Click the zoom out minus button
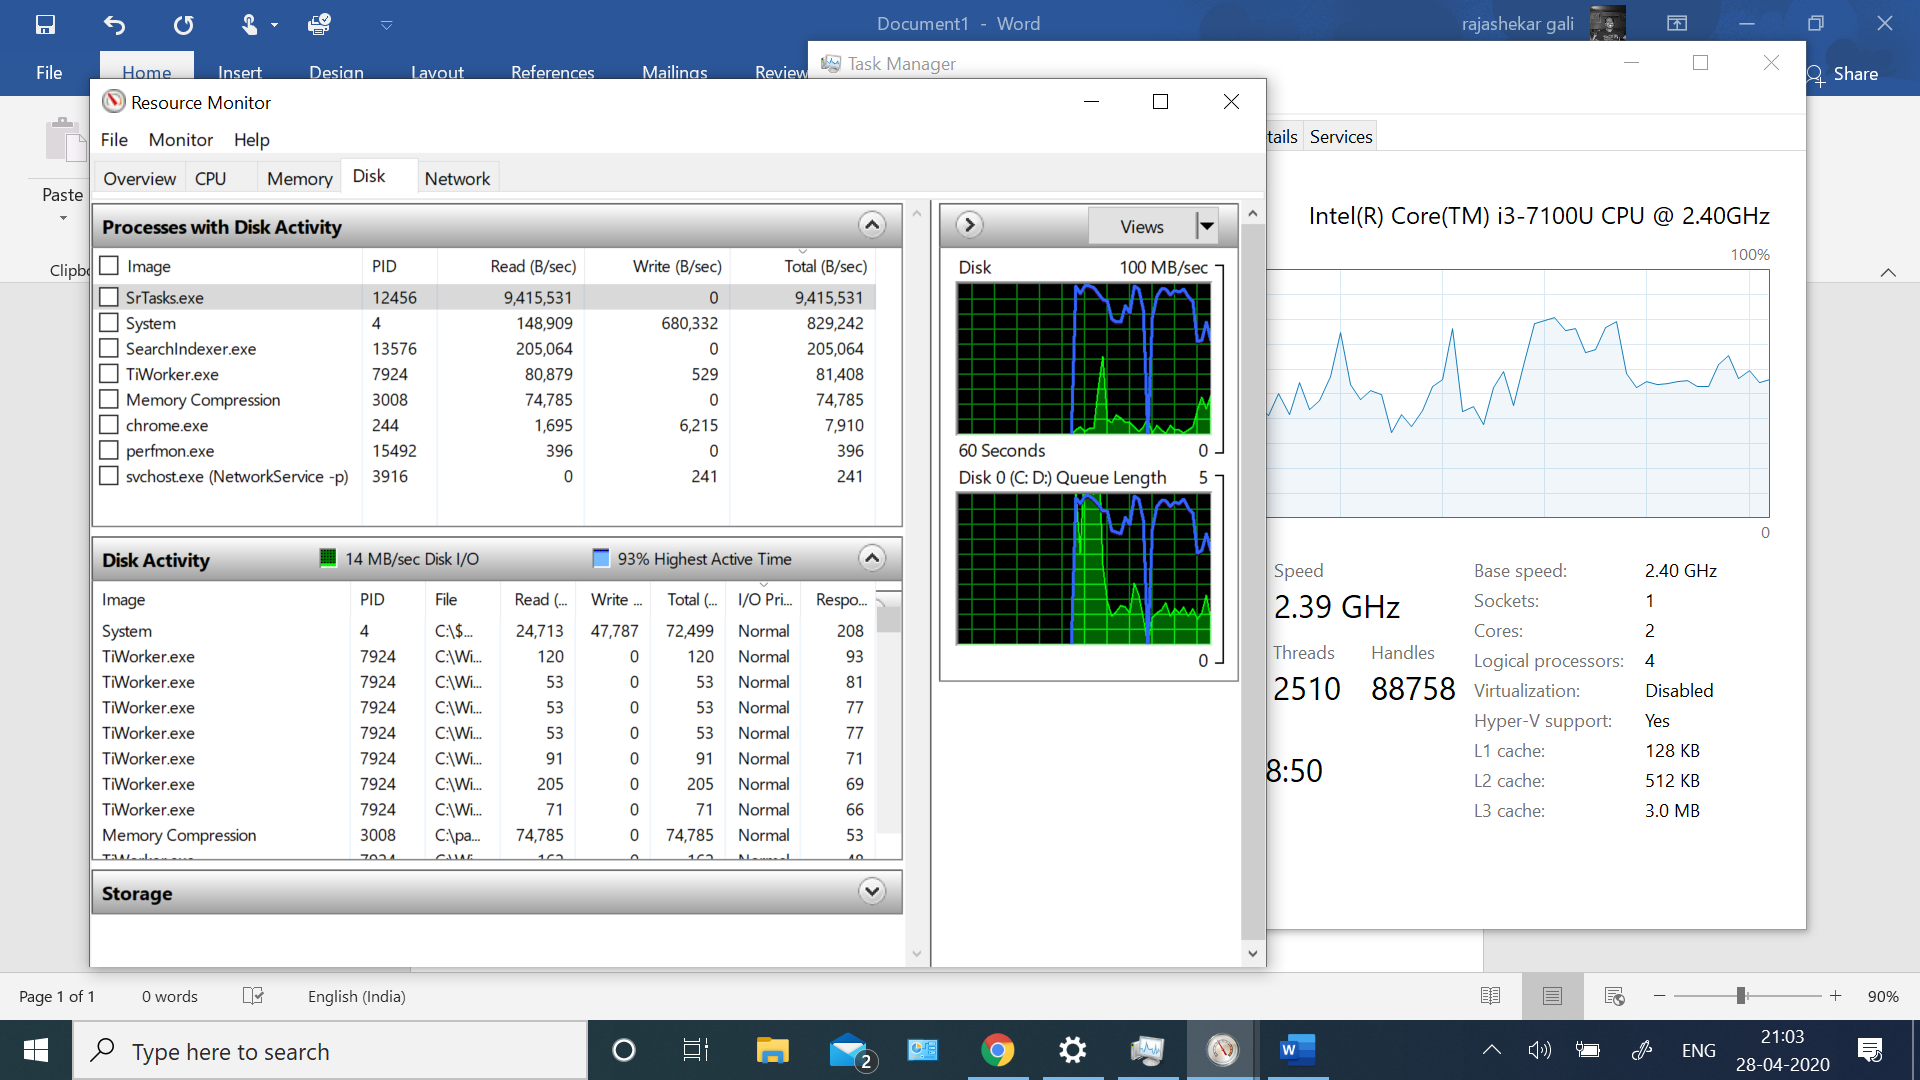1920x1080 pixels. 1660,996
